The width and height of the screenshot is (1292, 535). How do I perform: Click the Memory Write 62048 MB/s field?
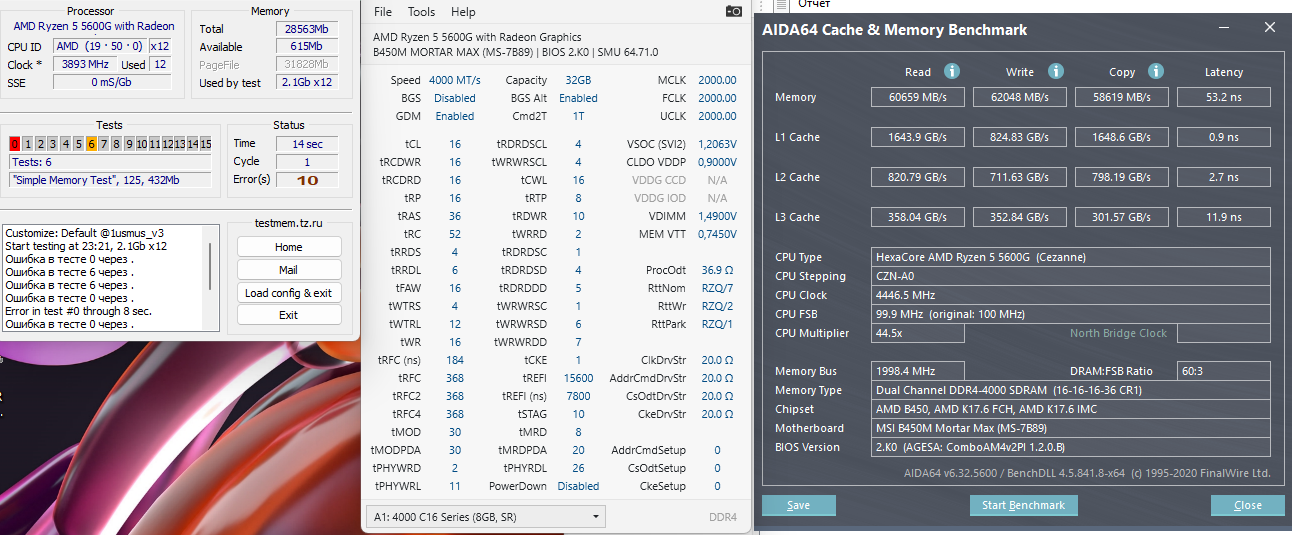click(x=1019, y=97)
